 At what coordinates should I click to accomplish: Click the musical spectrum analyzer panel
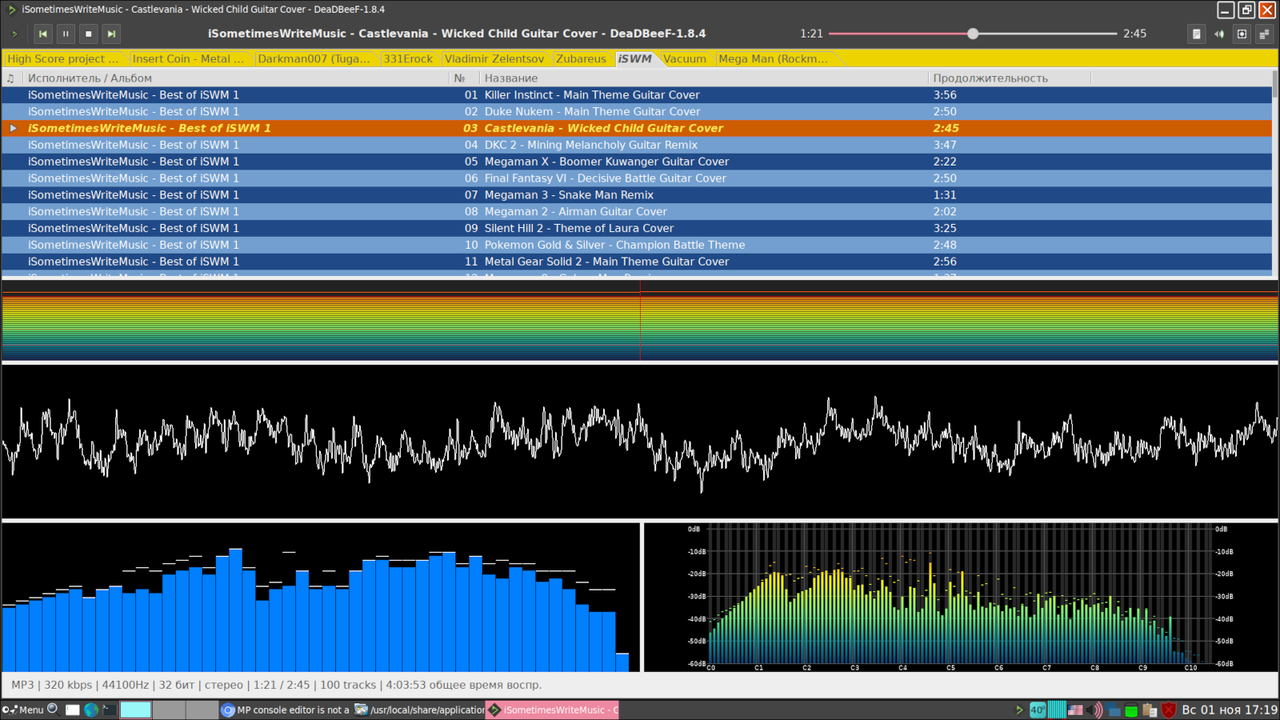961,597
